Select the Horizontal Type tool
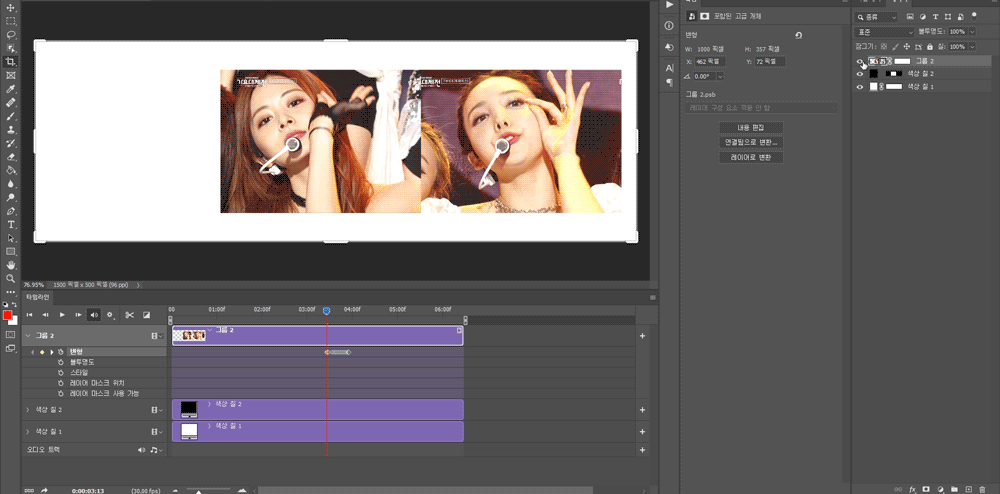This screenshot has width=1000, height=494. (x=11, y=224)
